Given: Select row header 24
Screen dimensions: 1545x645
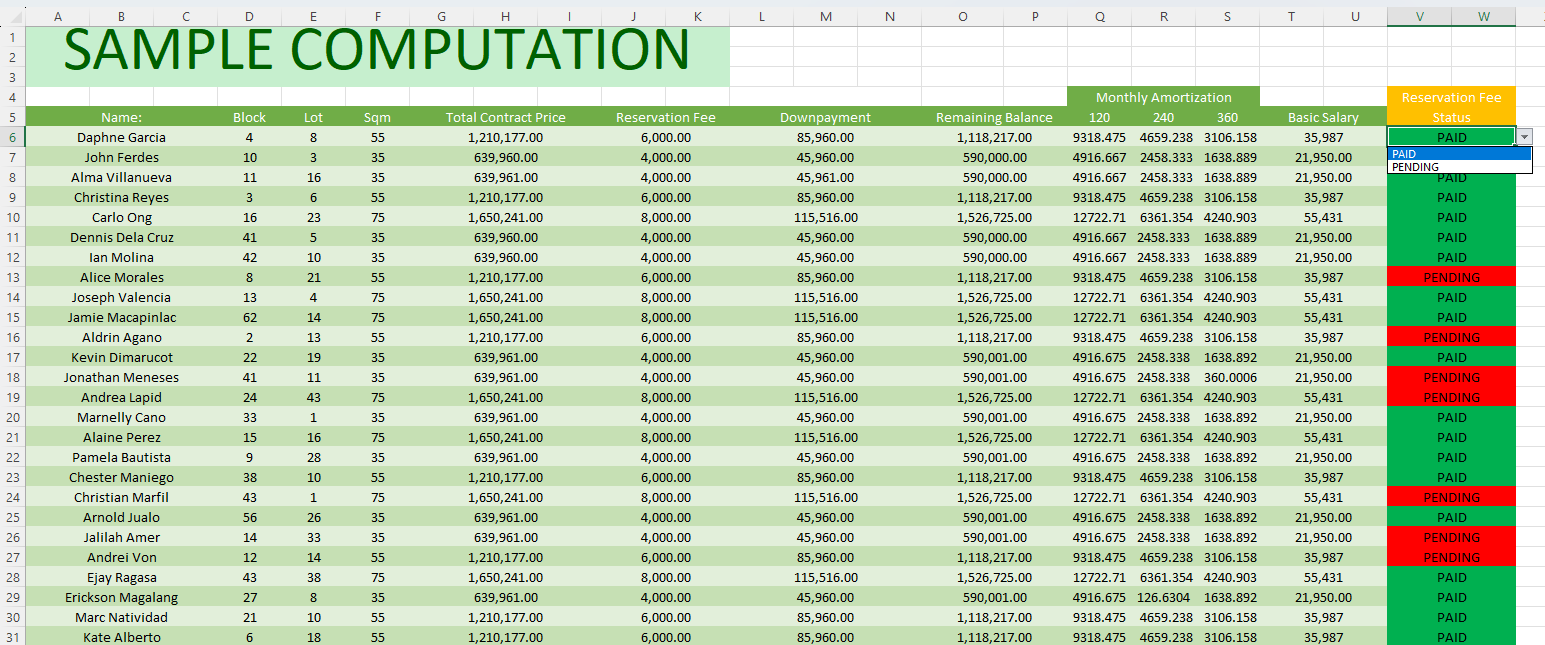Looking at the screenshot, I should pyautogui.click(x=12, y=497).
